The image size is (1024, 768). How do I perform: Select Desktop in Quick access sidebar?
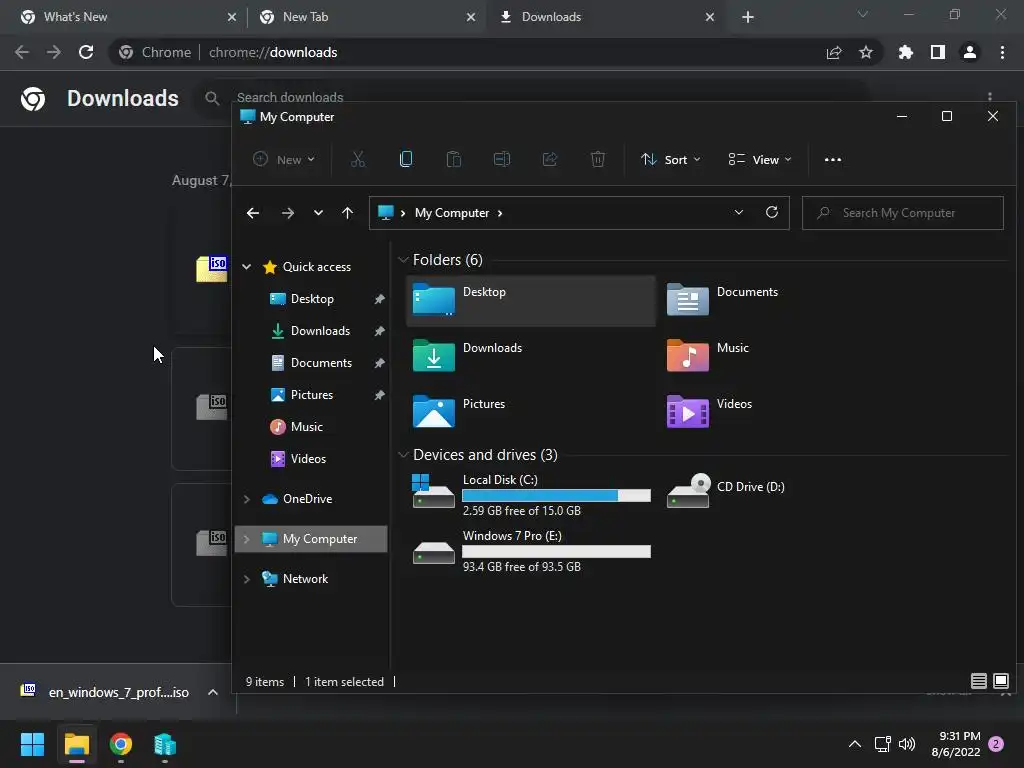click(x=312, y=298)
